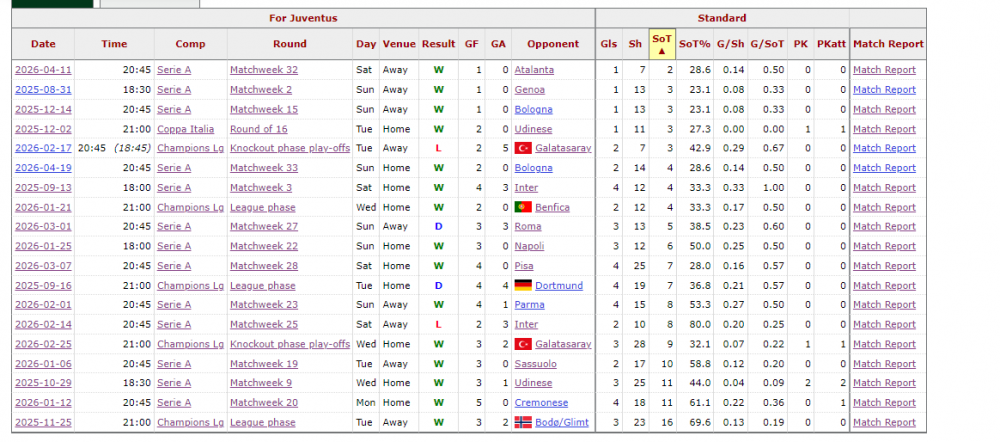The width and height of the screenshot is (1000, 442).
Task: Click the Germany flag beside Dortmund
Action: (523, 285)
